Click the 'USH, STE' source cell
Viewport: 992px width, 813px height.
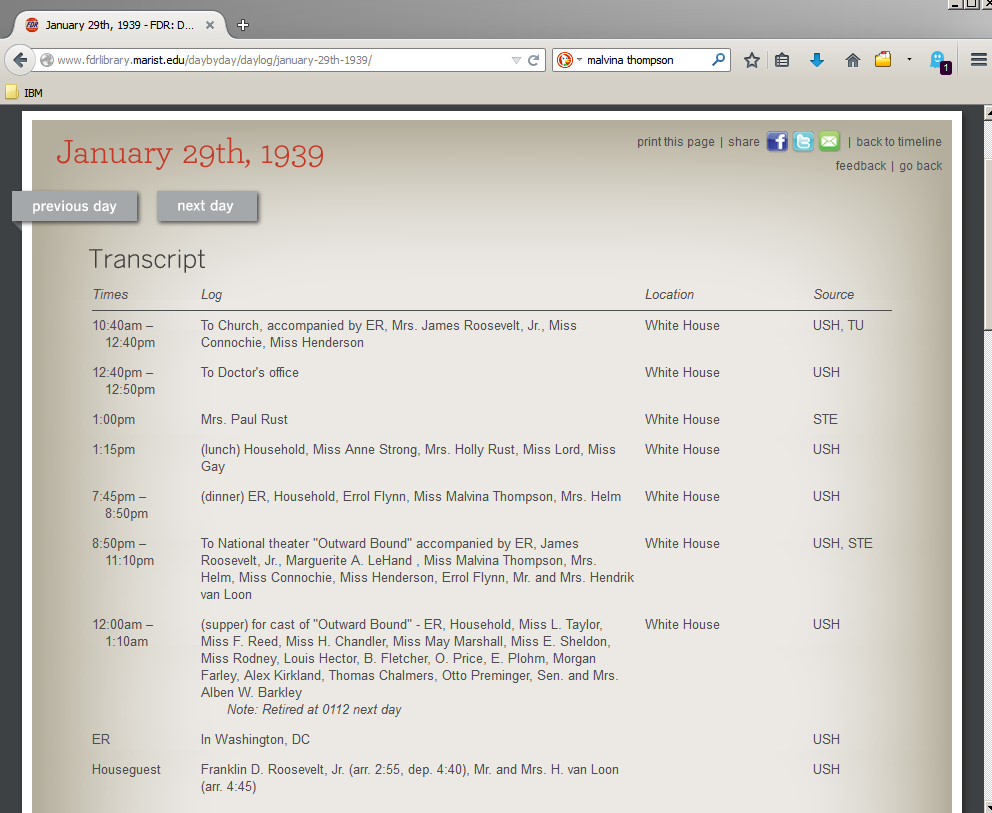[x=842, y=543]
